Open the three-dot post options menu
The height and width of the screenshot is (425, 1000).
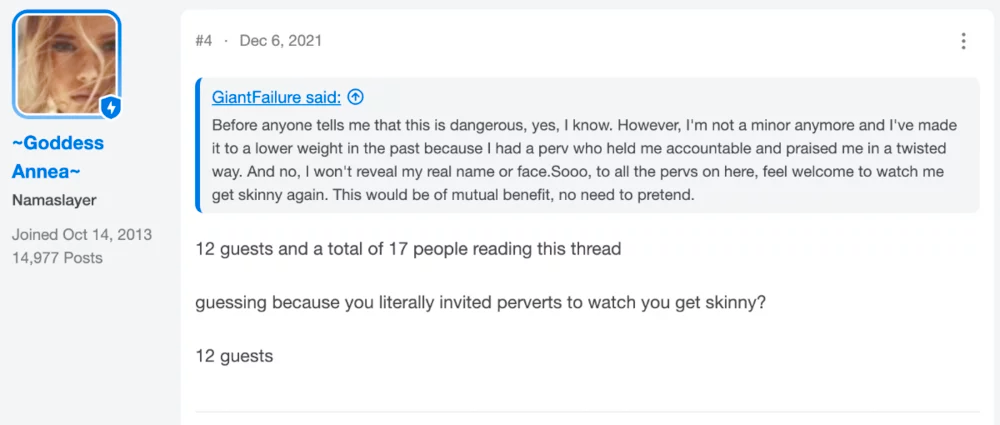click(963, 41)
